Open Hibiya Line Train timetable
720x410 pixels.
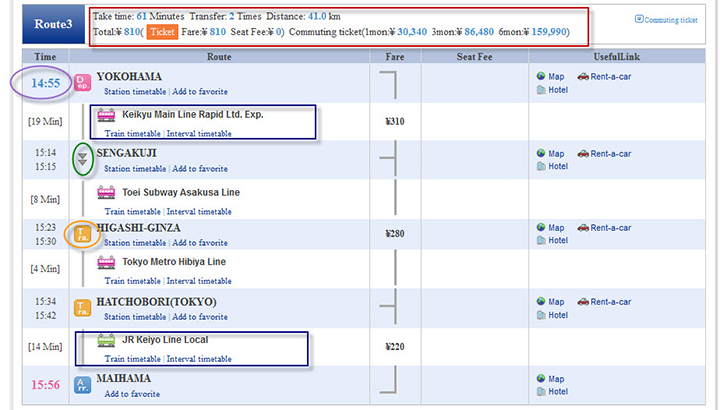pos(133,281)
